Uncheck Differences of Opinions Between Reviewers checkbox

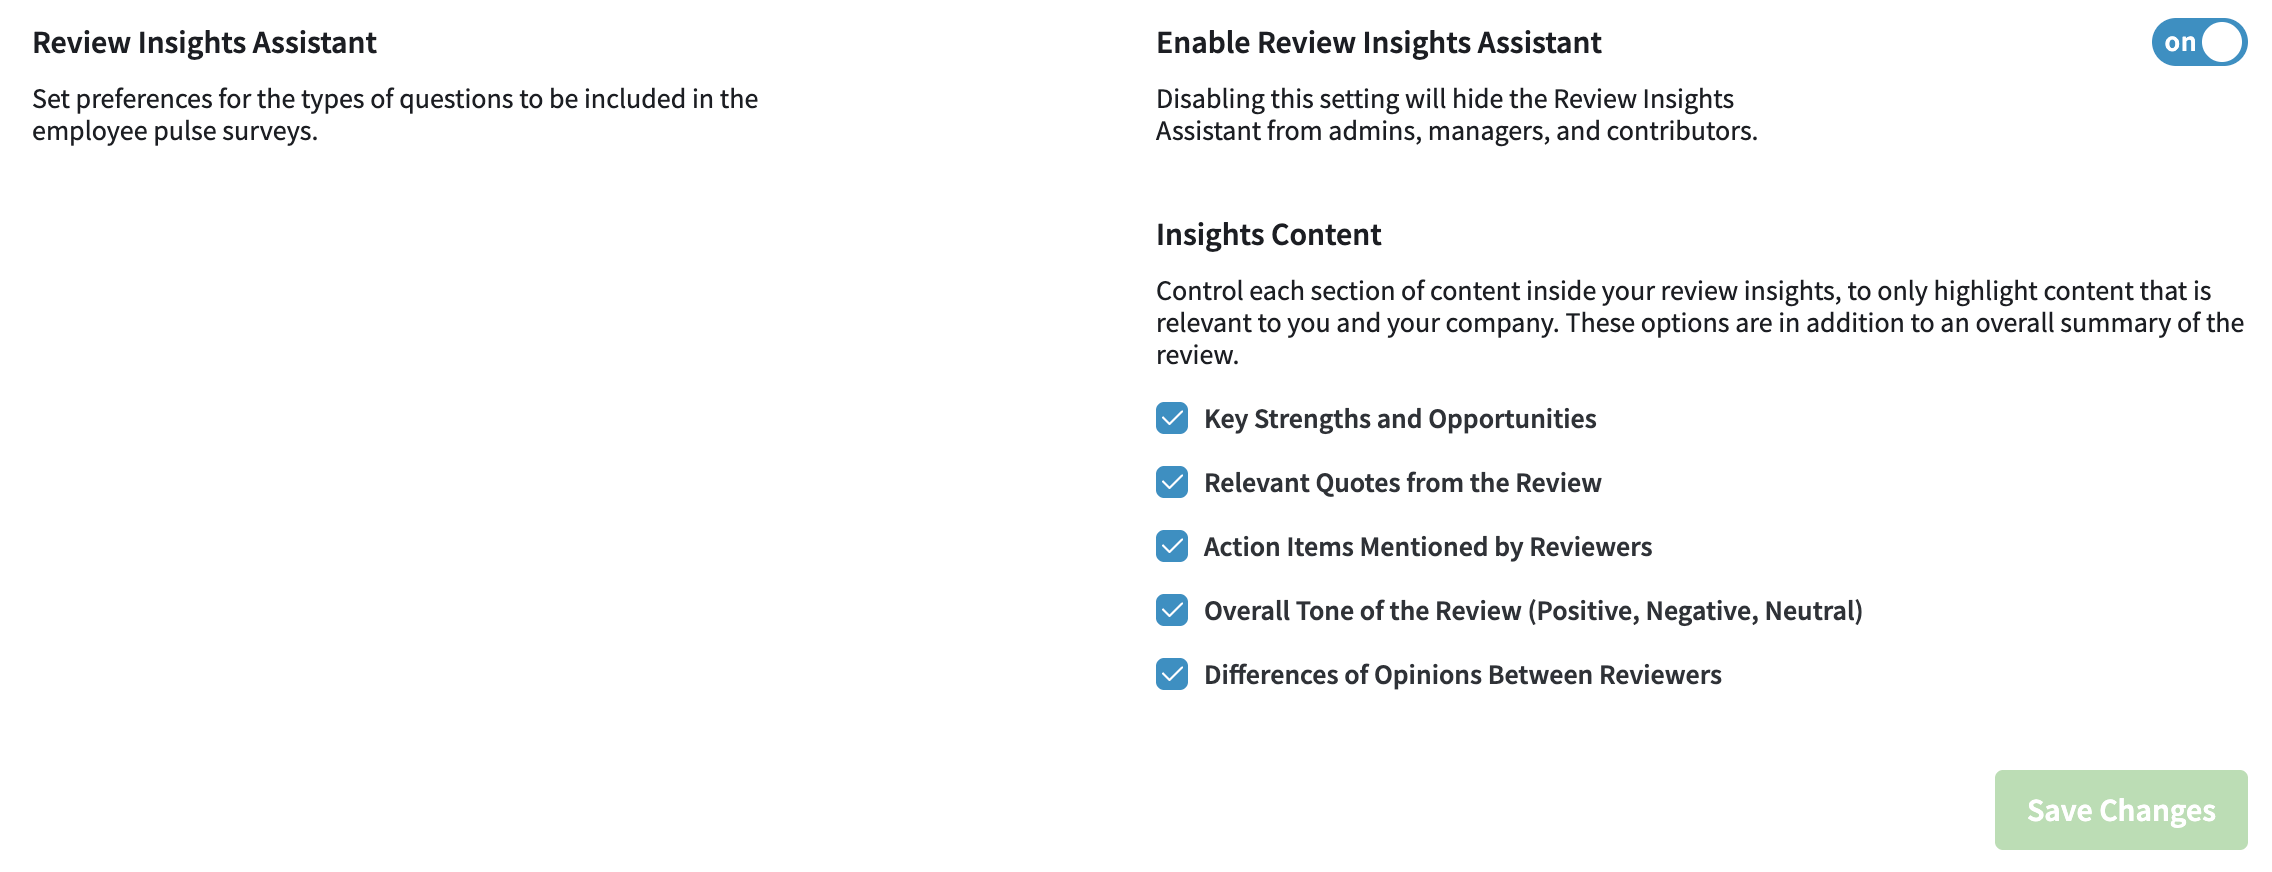pyautogui.click(x=1172, y=674)
